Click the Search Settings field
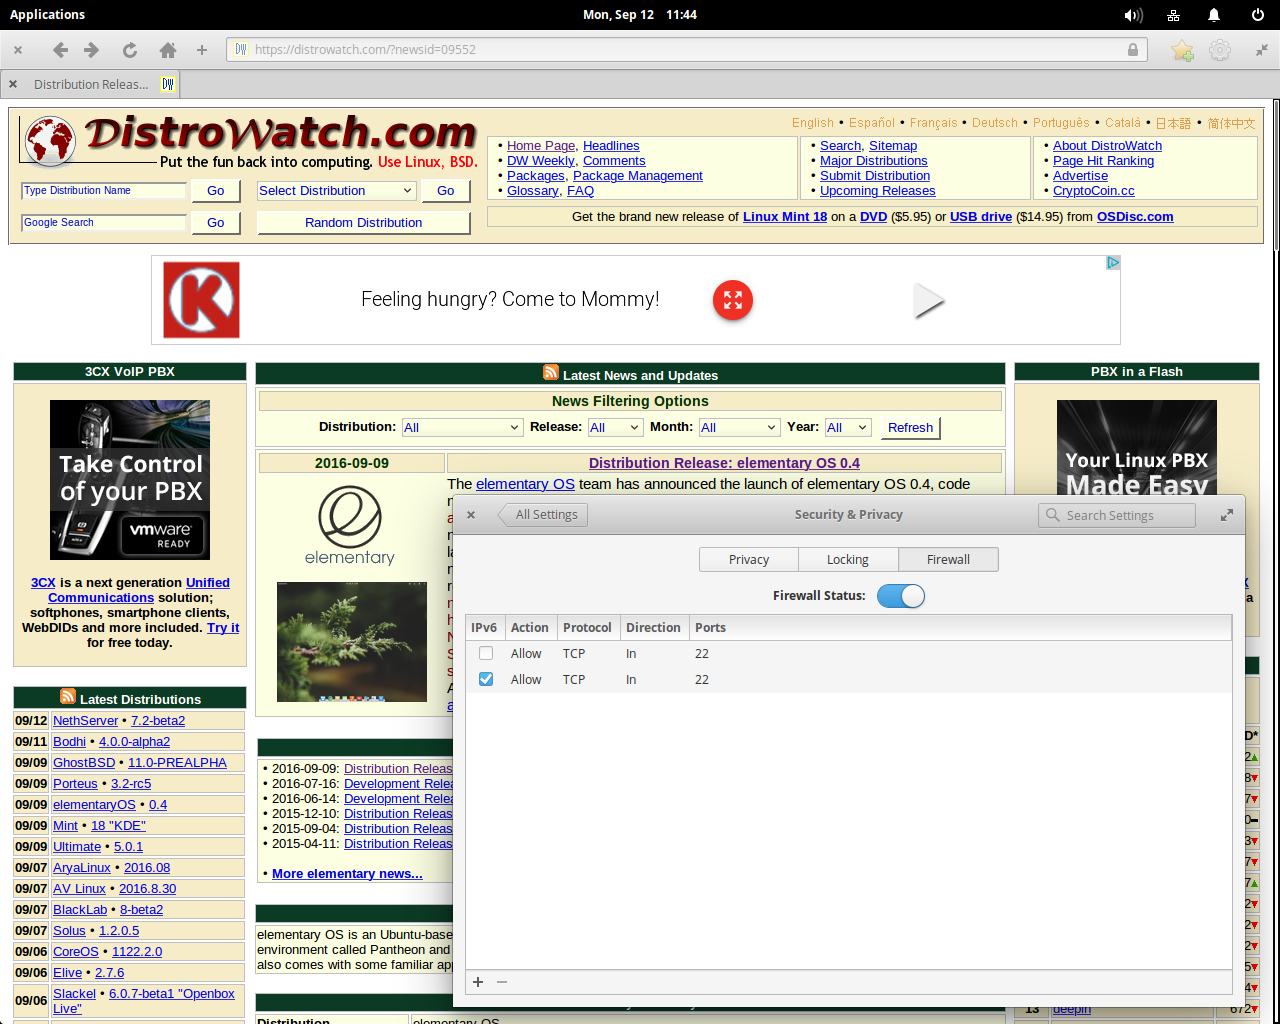Image resolution: width=1280 pixels, height=1024 pixels. click(x=1117, y=515)
